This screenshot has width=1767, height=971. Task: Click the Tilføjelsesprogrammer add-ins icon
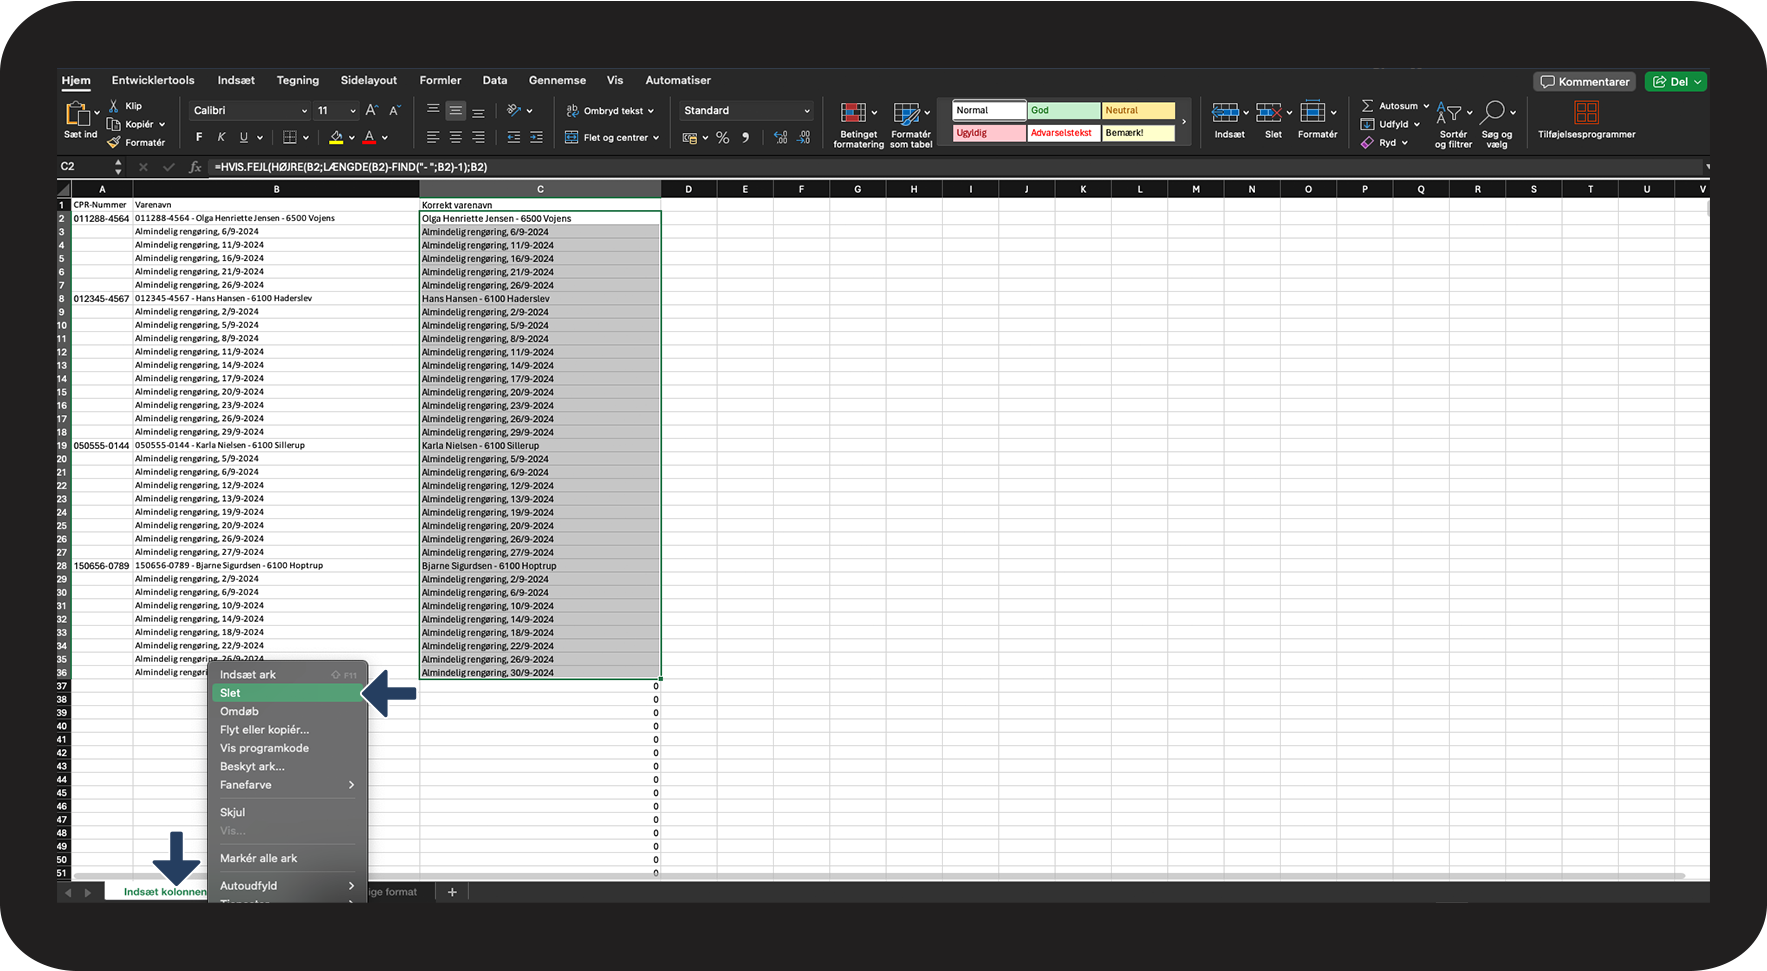coord(1586,113)
